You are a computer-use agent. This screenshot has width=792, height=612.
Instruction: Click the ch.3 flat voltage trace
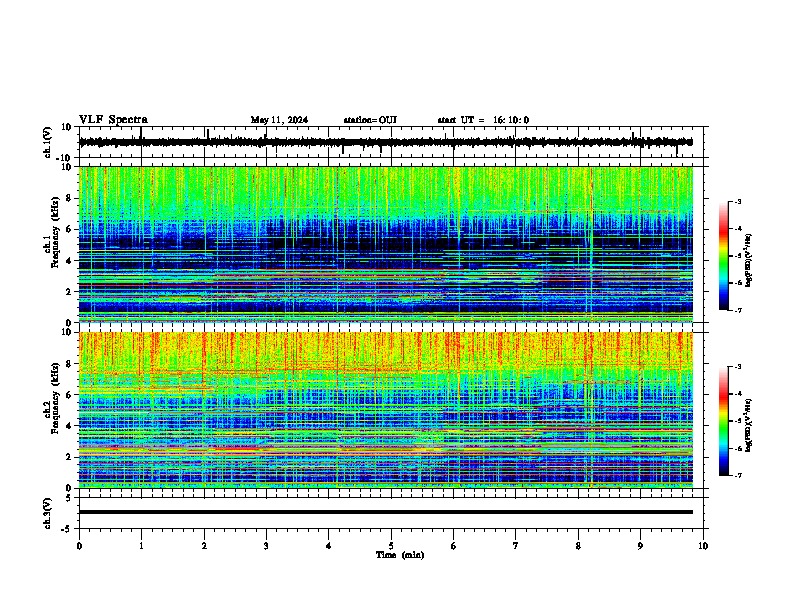[385, 512]
